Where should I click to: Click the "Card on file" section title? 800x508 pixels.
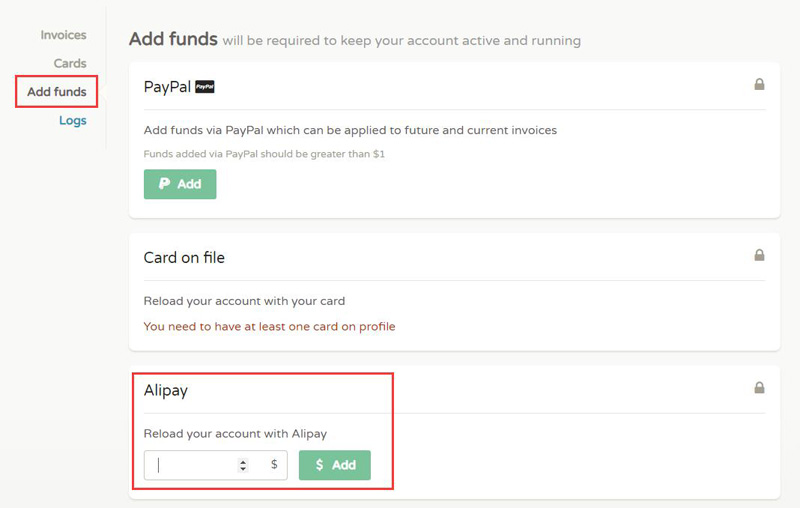pos(184,257)
